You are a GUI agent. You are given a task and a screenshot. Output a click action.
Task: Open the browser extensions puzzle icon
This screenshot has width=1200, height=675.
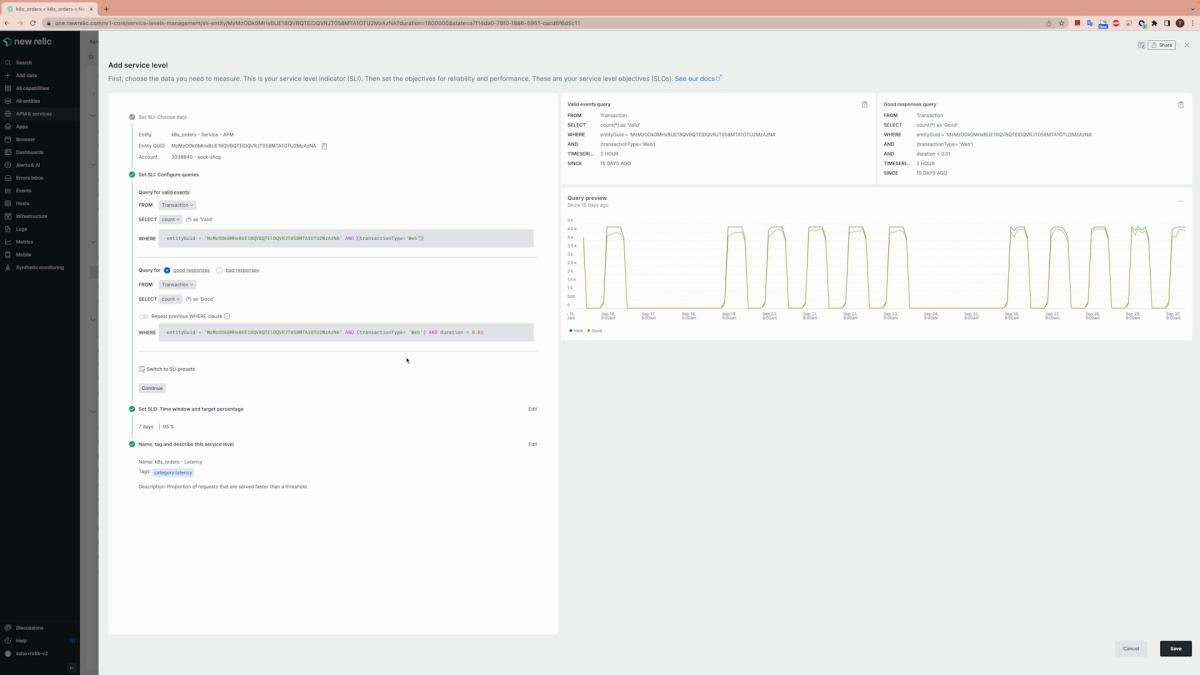1155,23
